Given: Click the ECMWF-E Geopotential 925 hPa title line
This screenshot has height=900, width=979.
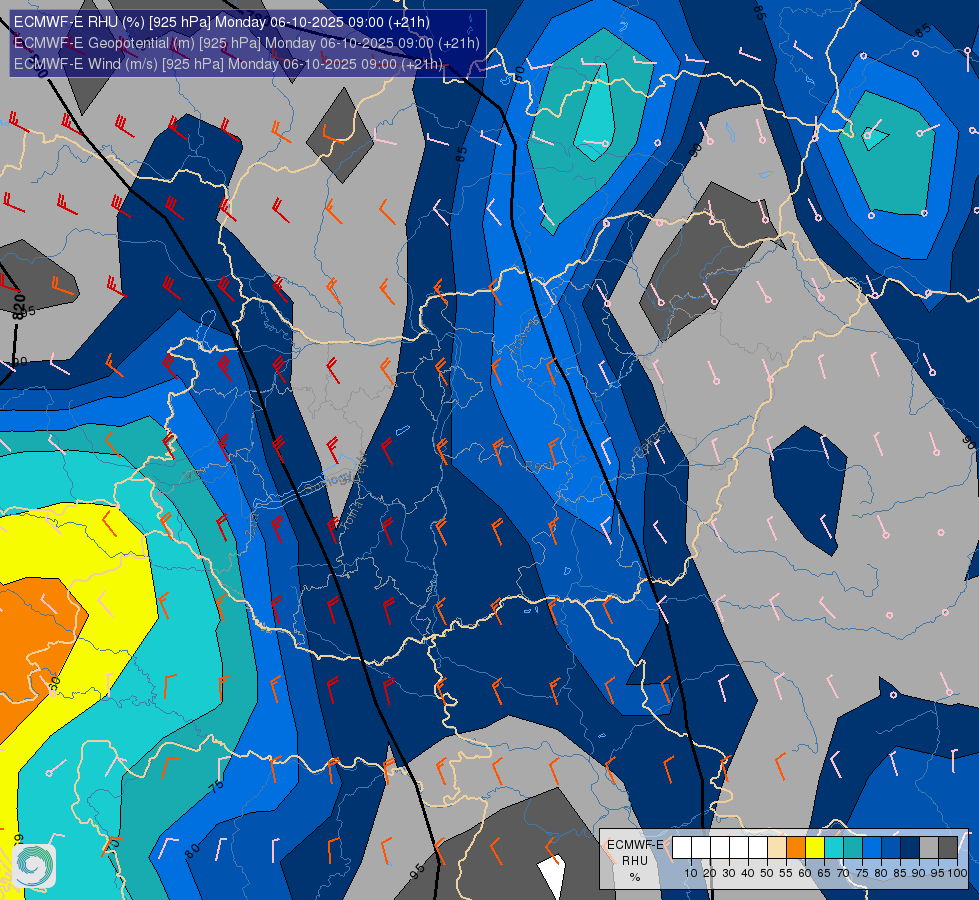Looking at the screenshot, I should tap(247, 43).
